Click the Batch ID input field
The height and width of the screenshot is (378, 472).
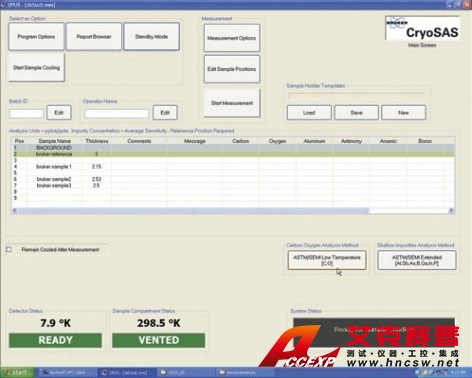pos(27,114)
